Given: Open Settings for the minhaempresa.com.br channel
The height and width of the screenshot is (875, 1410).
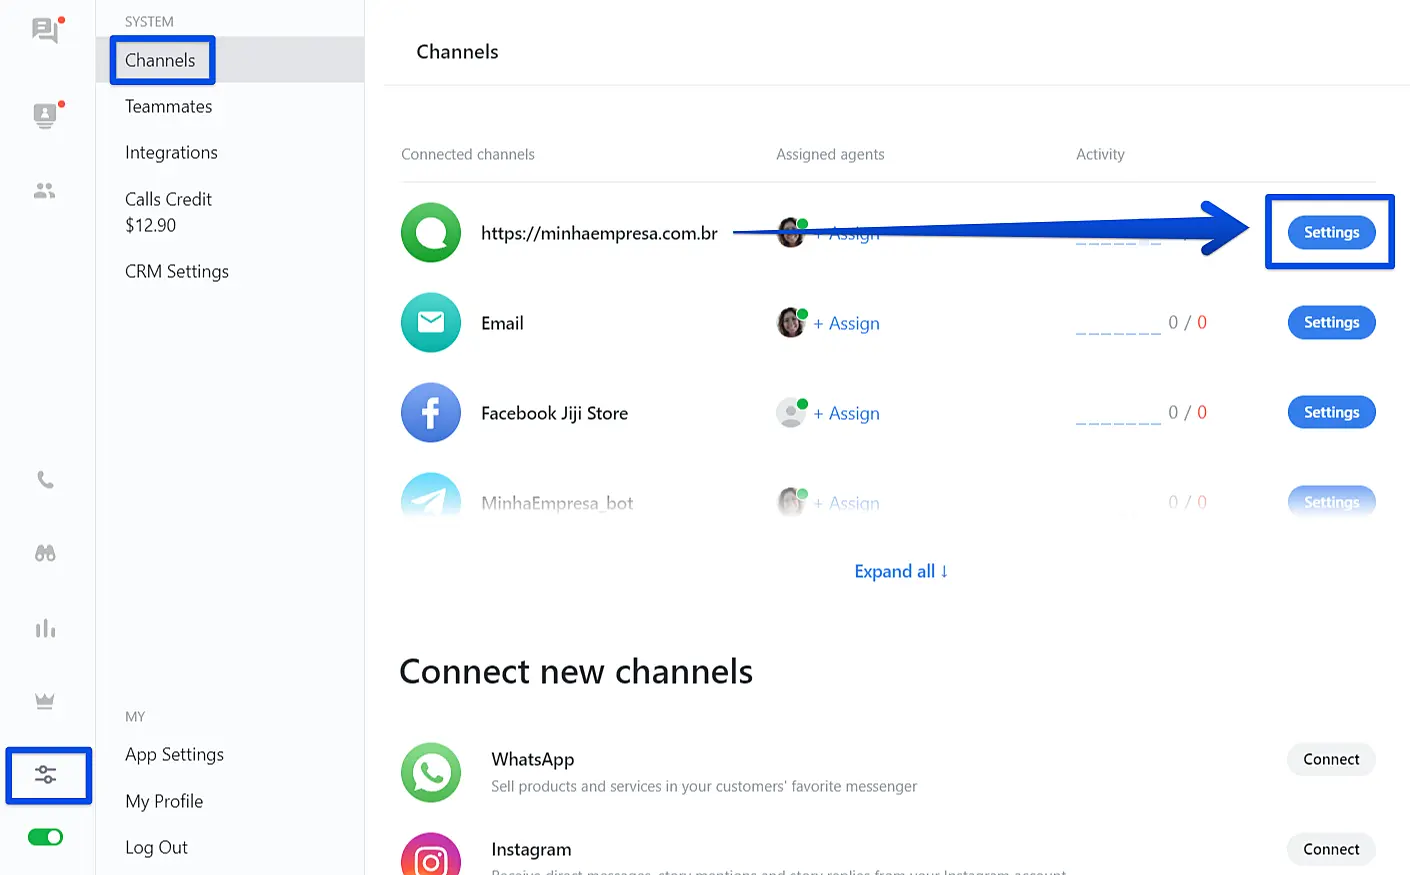Looking at the screenshot, I should tap(1331, 233).
